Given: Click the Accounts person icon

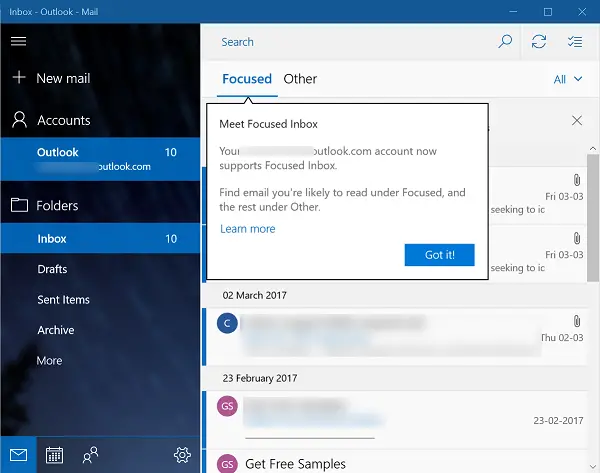Looking at the screenshot, I should [19, 120].
